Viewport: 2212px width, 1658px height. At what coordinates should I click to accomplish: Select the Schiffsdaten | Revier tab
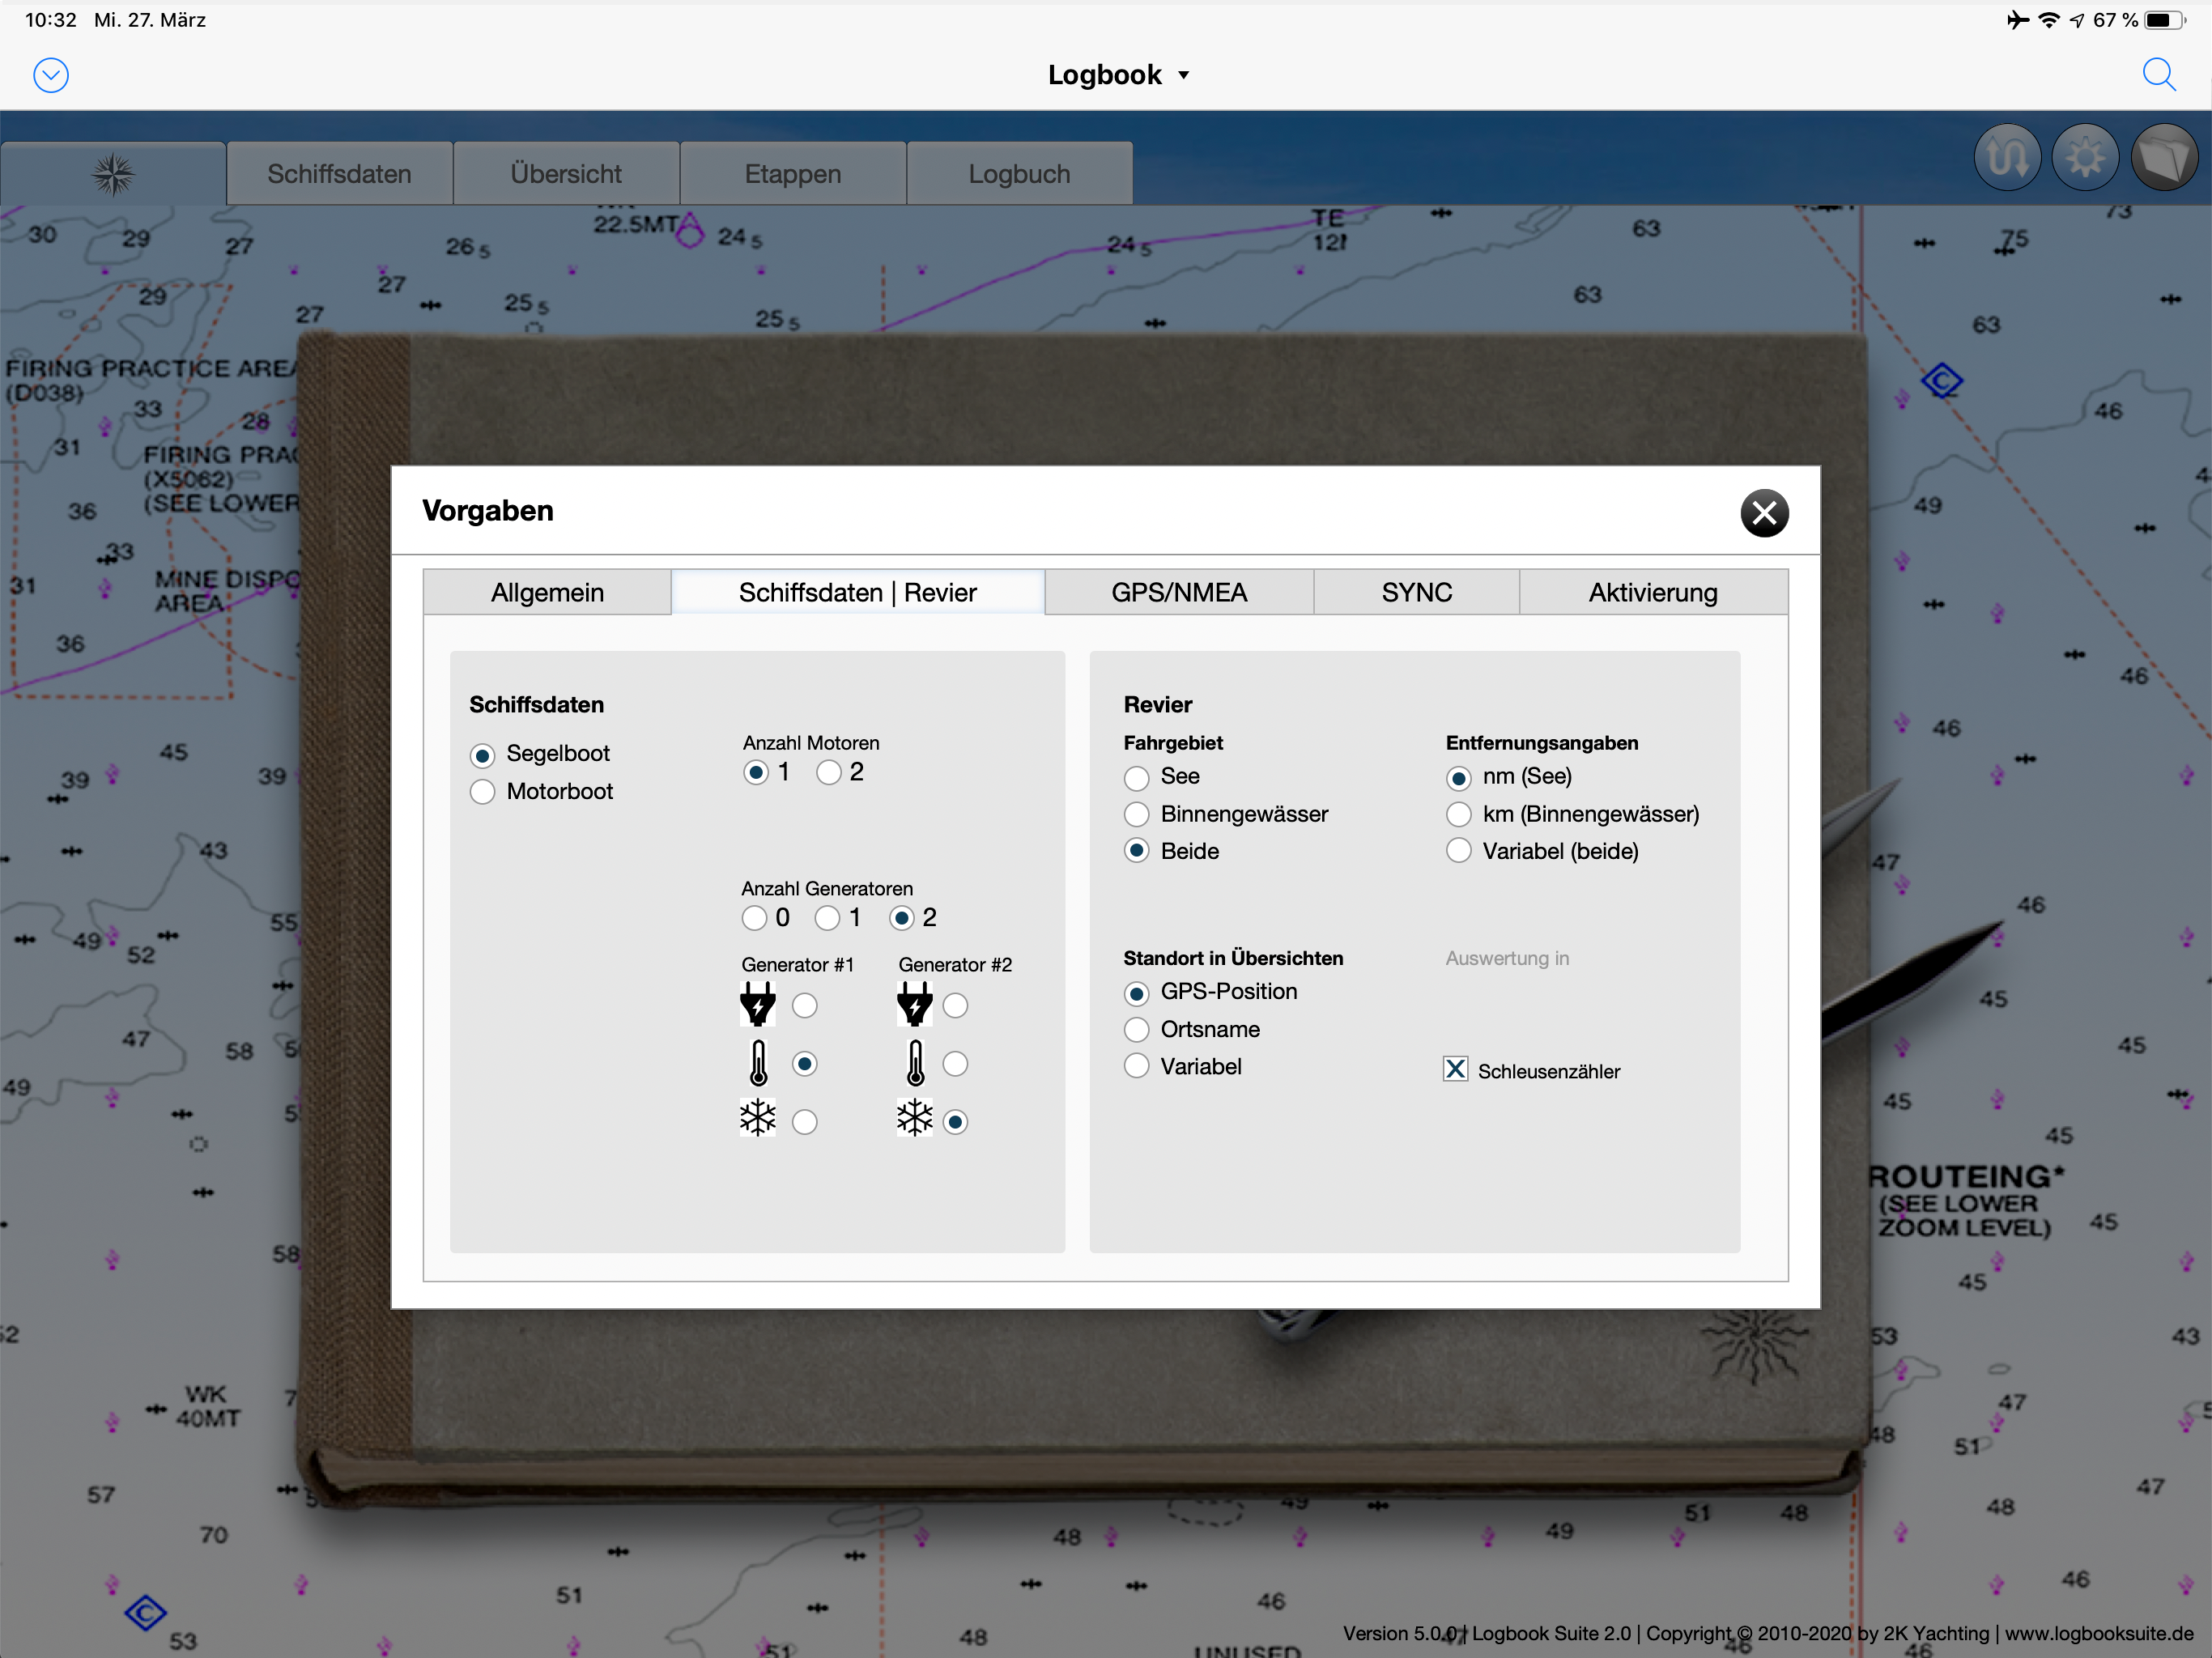(858, 592)
